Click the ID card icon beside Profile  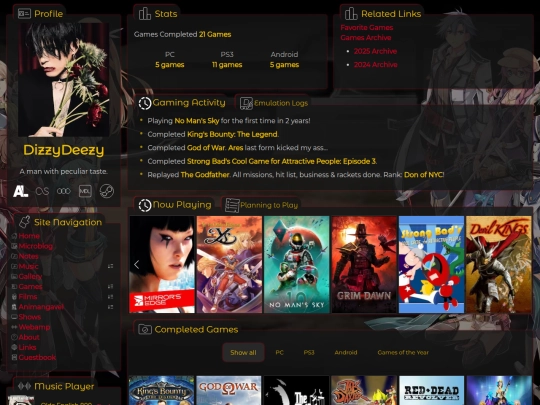coord(24,14)
